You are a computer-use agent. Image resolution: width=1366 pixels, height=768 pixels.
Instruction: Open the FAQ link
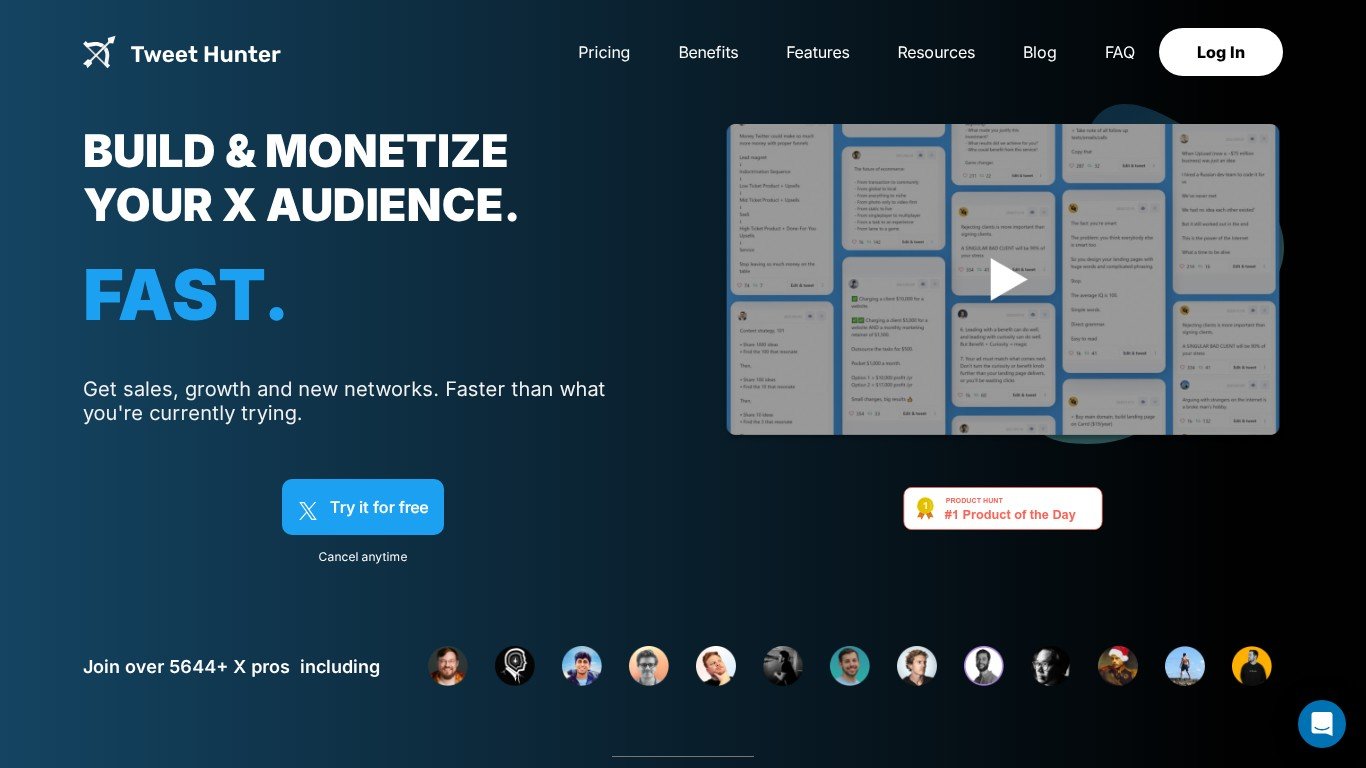click(x=1119, y=53)
